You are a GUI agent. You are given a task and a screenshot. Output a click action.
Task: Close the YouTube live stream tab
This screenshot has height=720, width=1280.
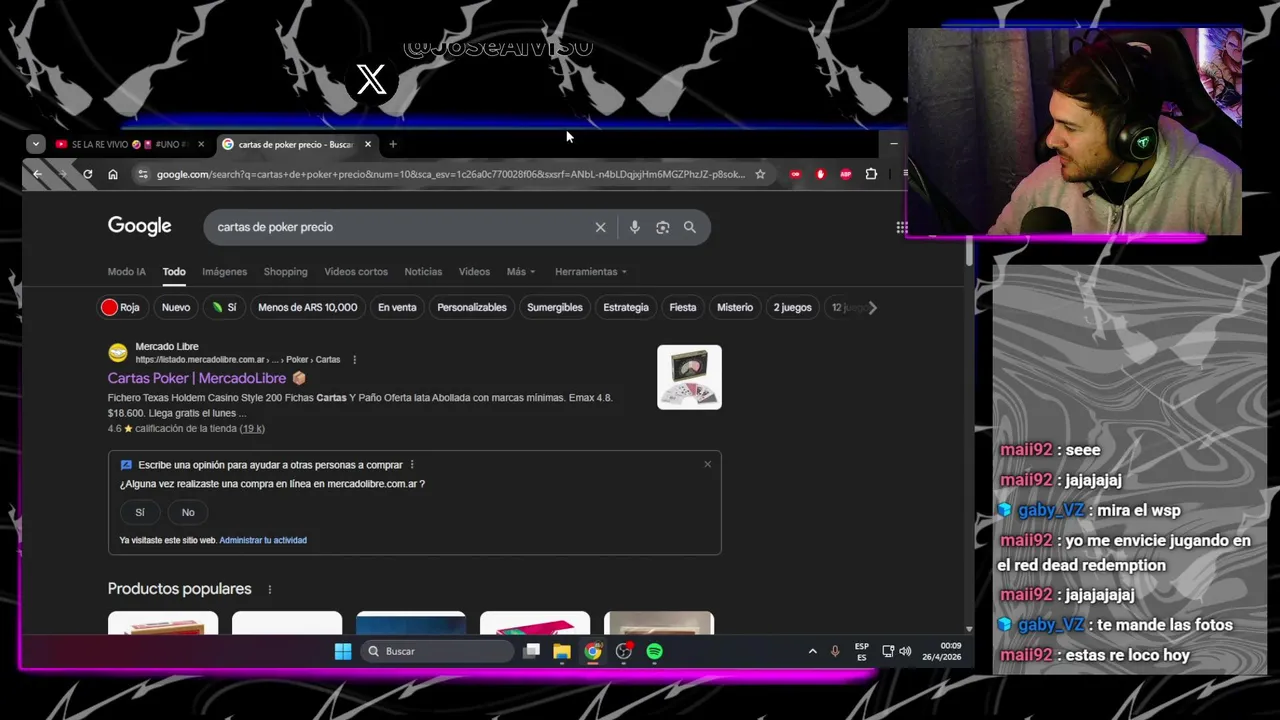pyautogui.click(x=201, y=144)
